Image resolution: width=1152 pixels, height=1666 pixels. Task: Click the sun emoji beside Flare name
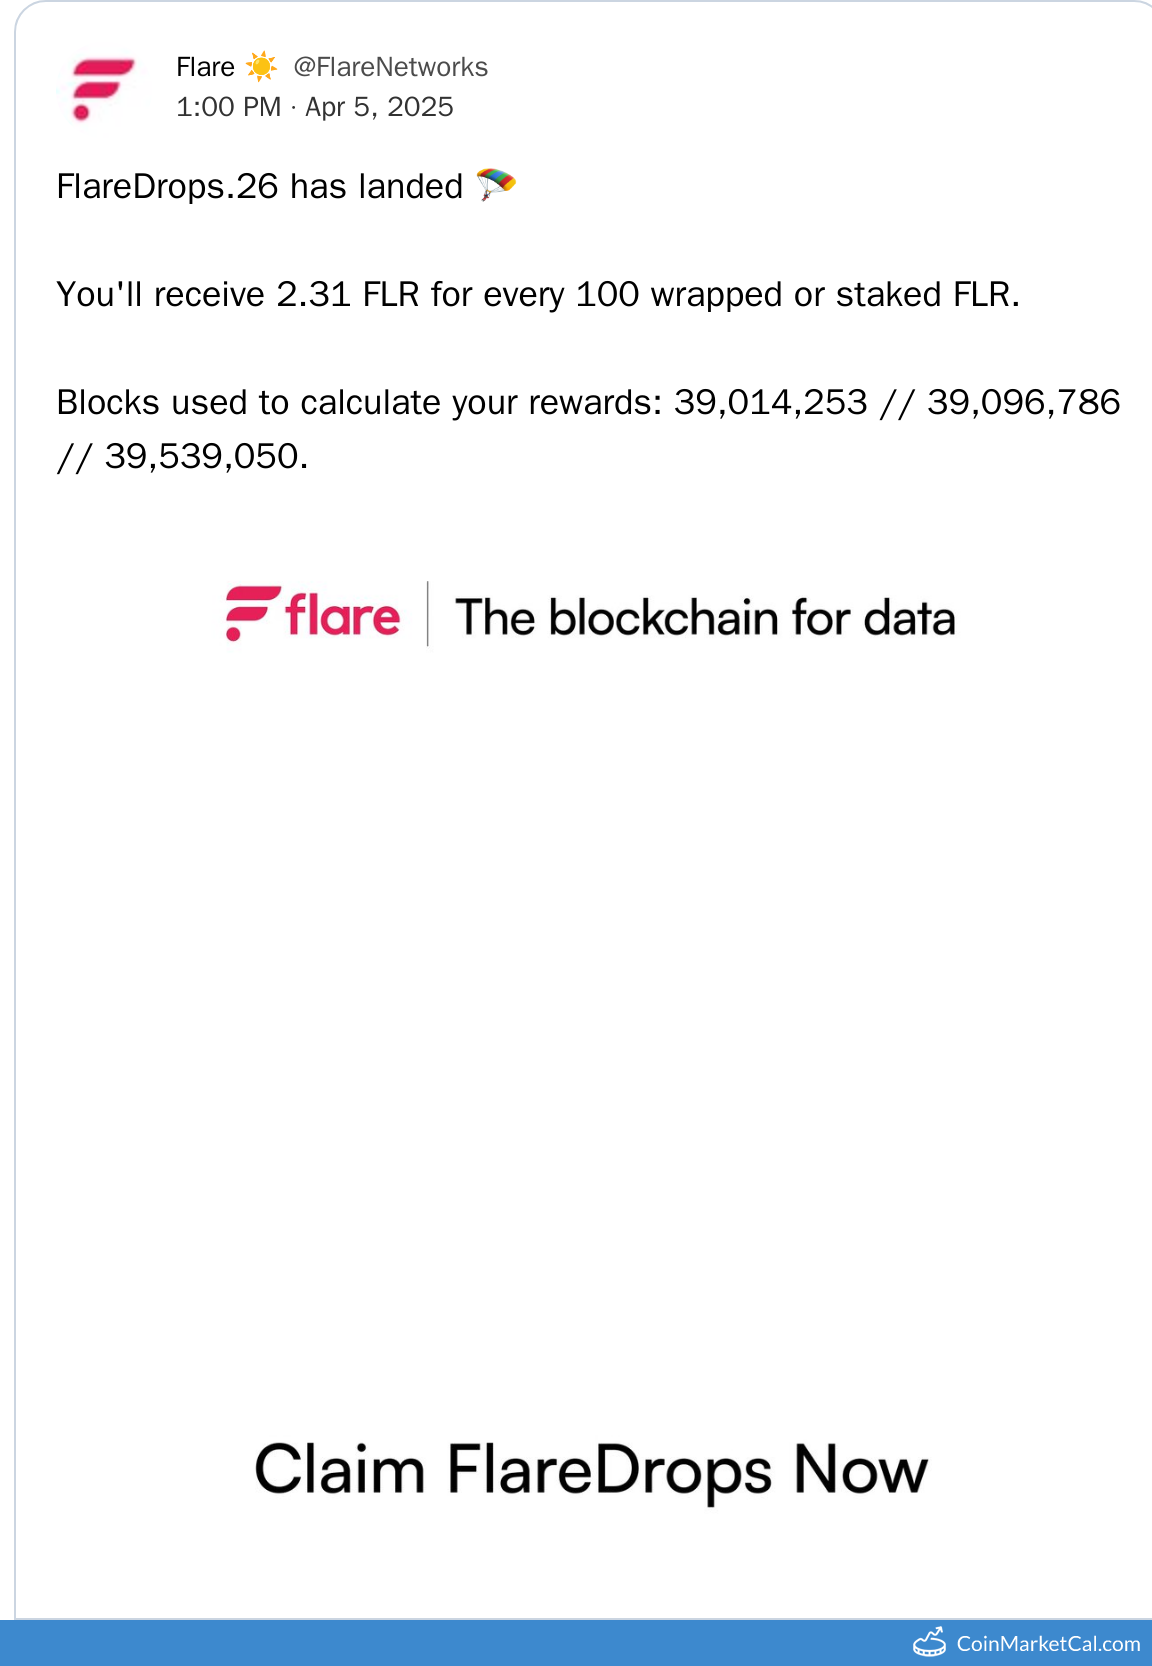pyautogui.click(x=261, y=67)
